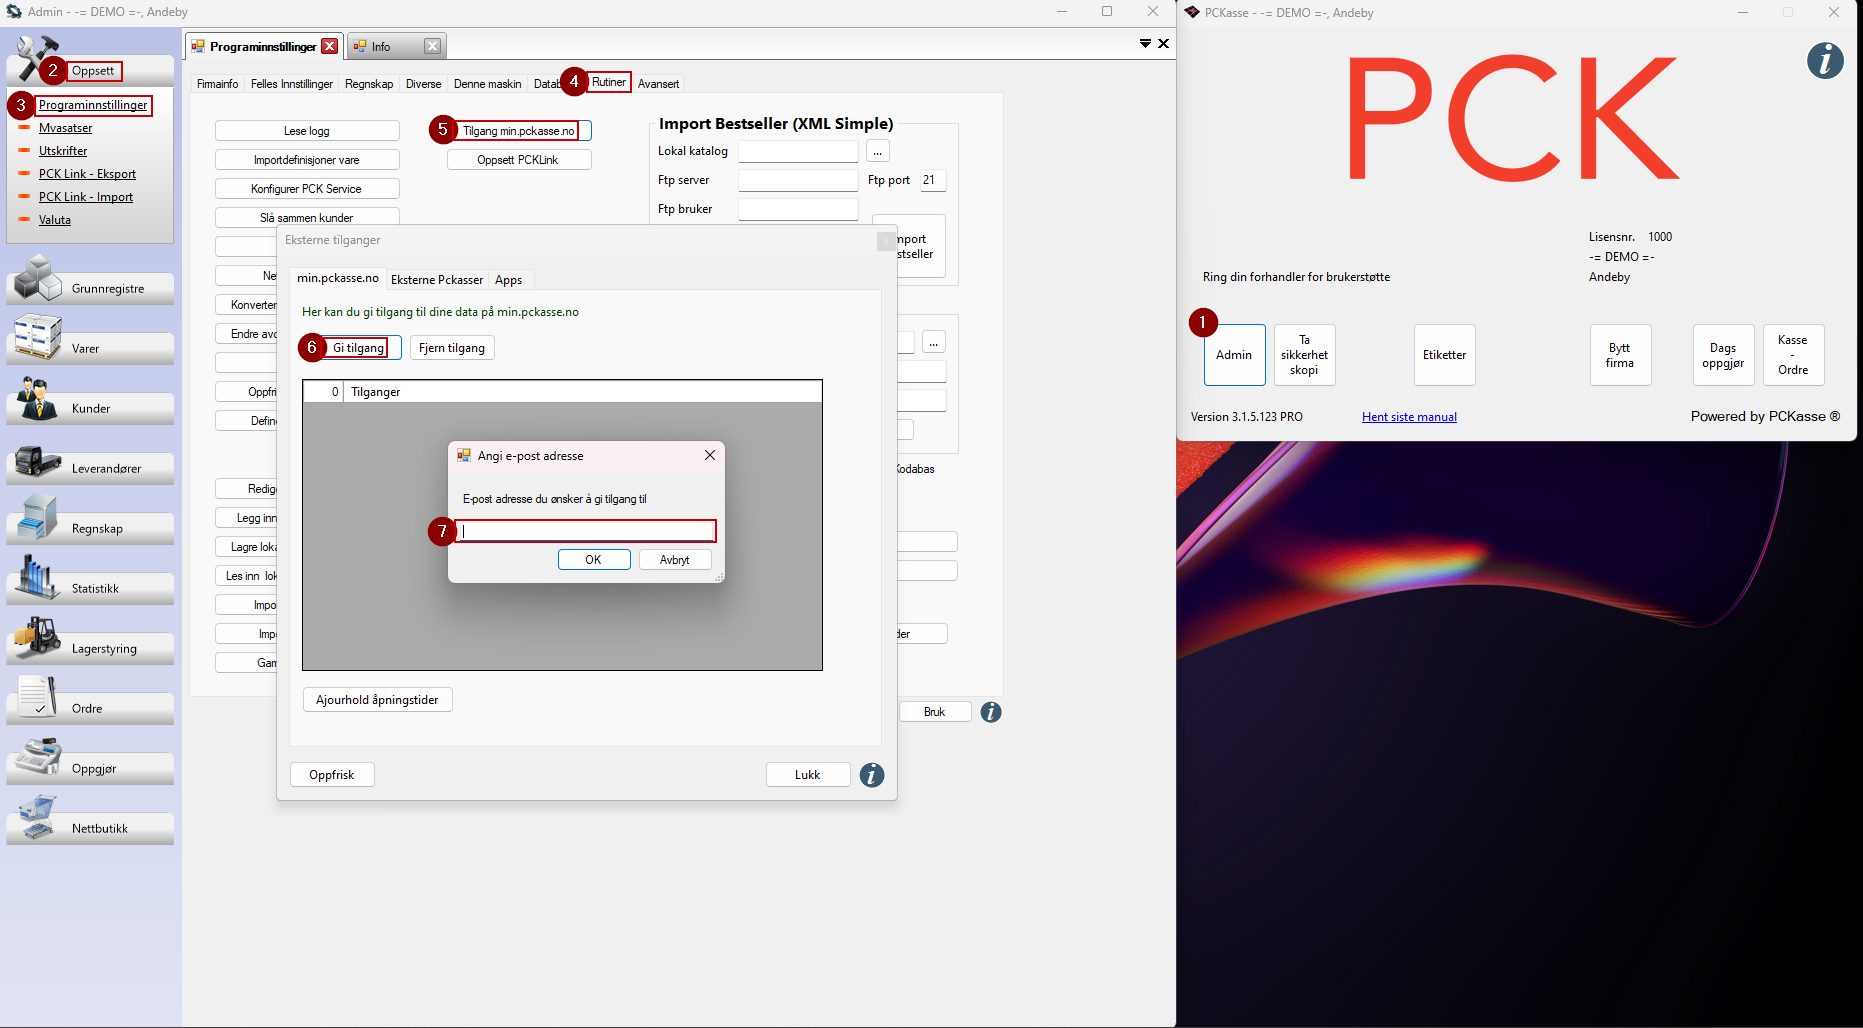Open the Statistikk chart icon section
Screen dimensions: 1863x1028
[40, 579]
